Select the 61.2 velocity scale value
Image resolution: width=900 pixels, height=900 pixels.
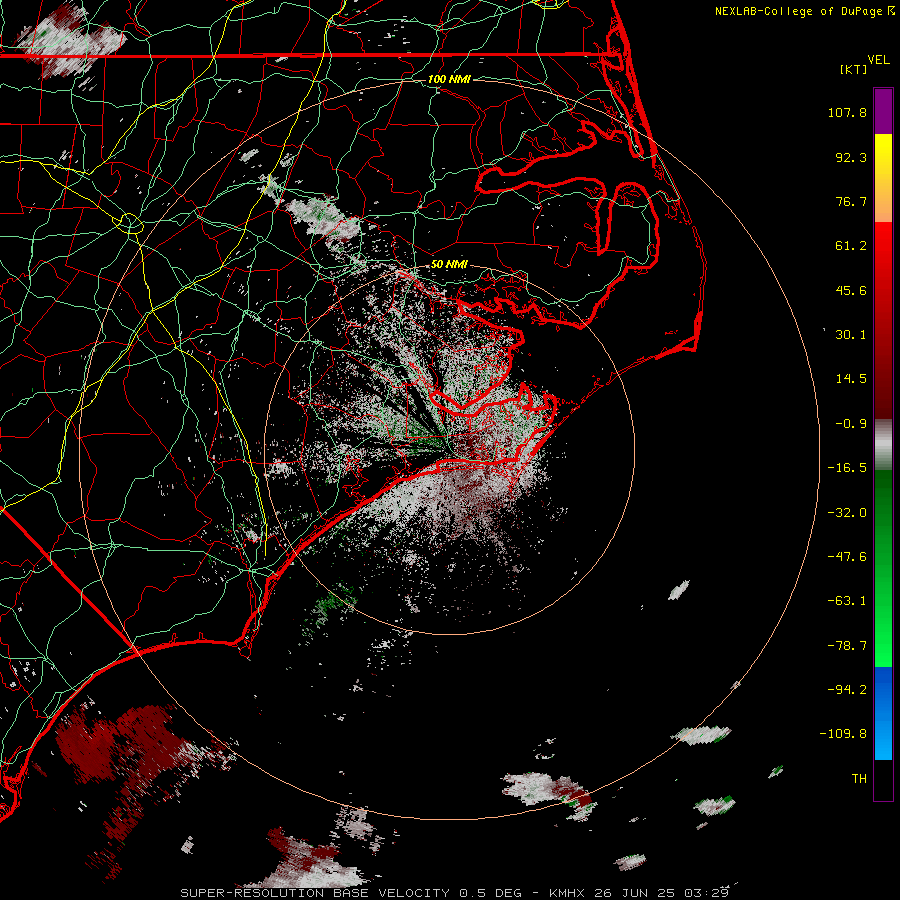click(851, 246)
